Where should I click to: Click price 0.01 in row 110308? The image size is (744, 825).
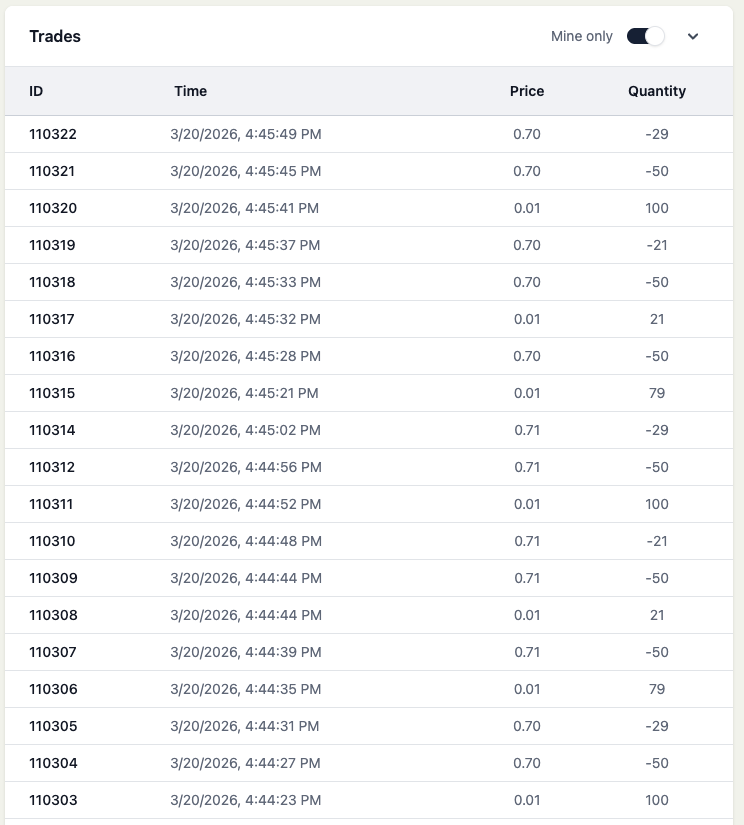[x=527, y=615]
